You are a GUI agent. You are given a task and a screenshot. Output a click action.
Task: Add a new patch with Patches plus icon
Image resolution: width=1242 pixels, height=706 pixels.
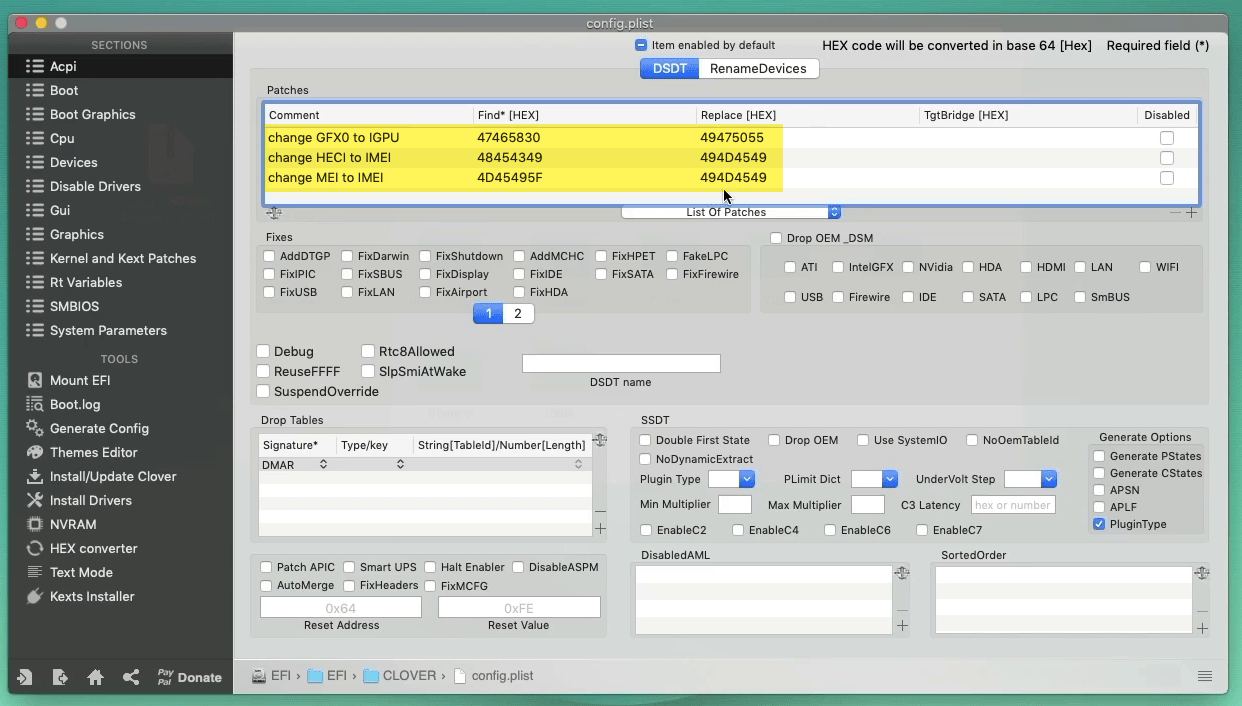point(1191,213)
